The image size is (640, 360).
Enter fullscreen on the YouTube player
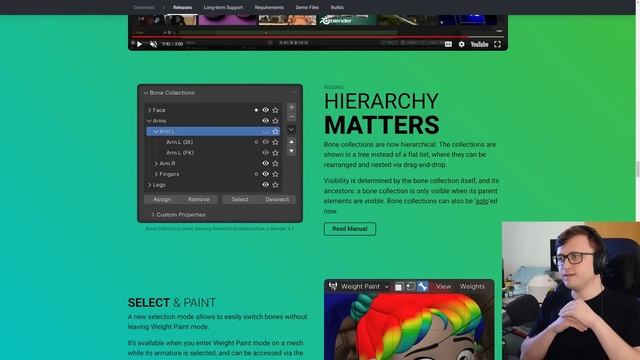coord(497,44)
